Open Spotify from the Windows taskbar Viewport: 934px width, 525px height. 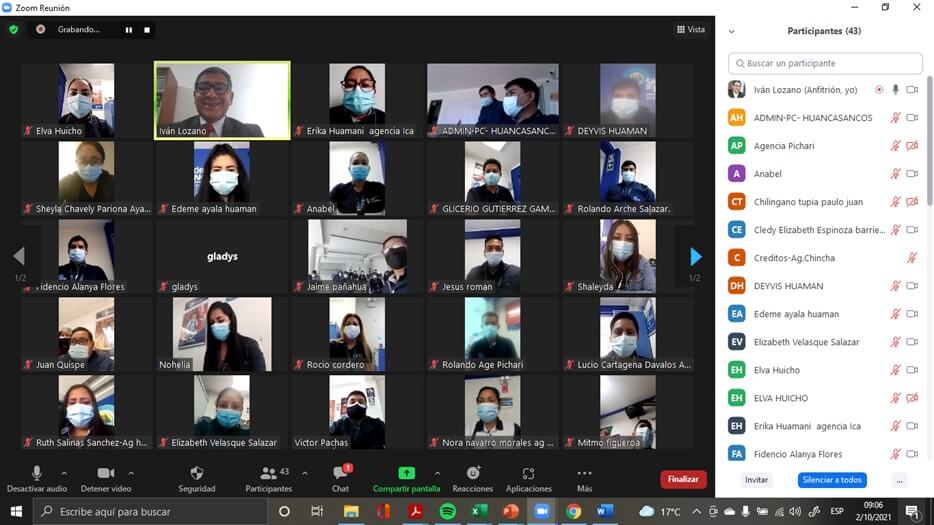[447, 511]
